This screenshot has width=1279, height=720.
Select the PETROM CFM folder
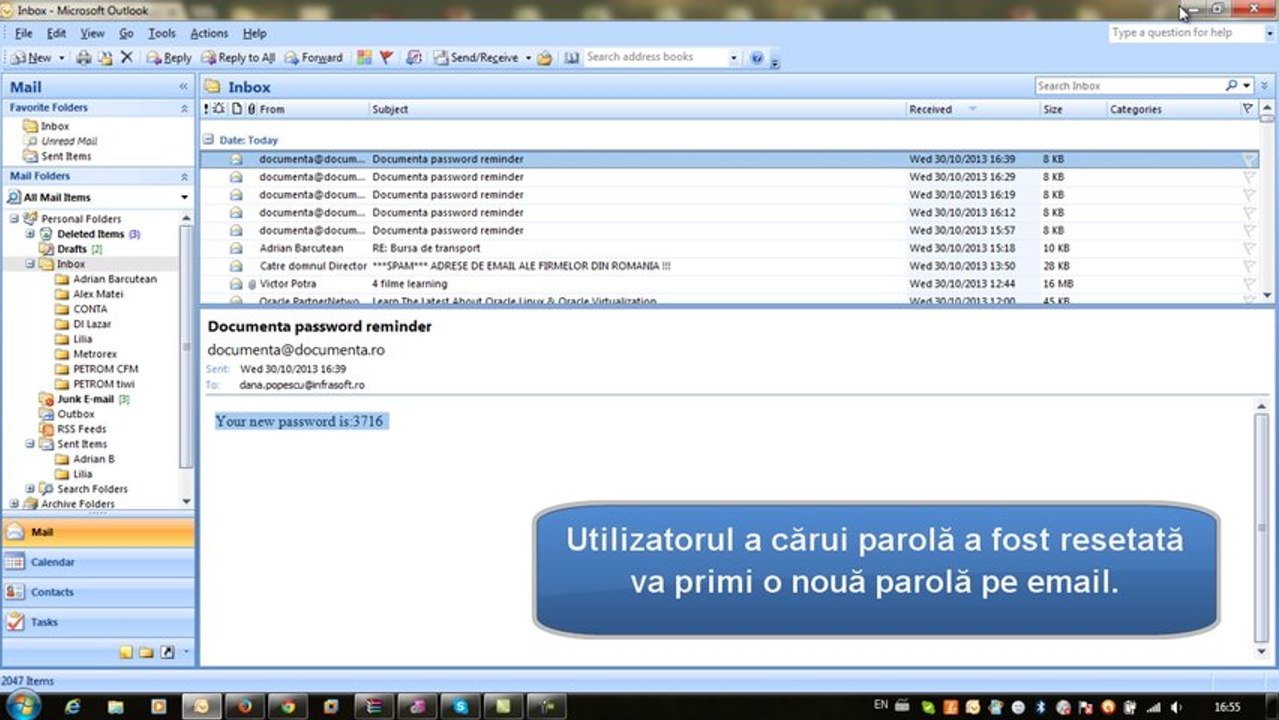(x=105, y=369)
